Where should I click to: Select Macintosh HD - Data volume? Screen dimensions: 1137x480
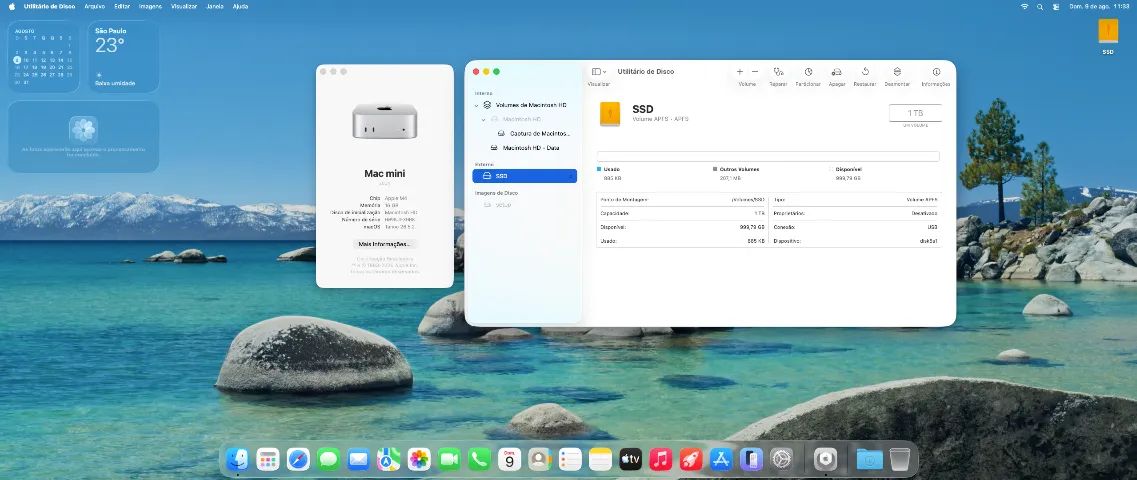coord(525,148)
